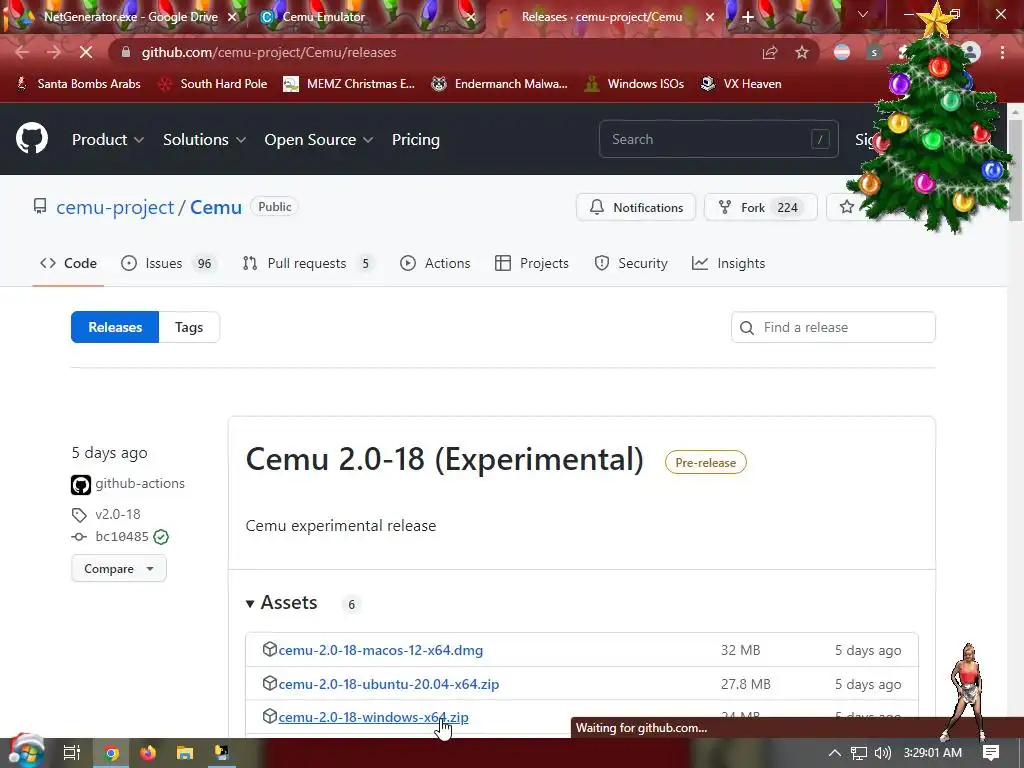
Task: Open Firefox from the taskbar
Action: click(148, 753)
